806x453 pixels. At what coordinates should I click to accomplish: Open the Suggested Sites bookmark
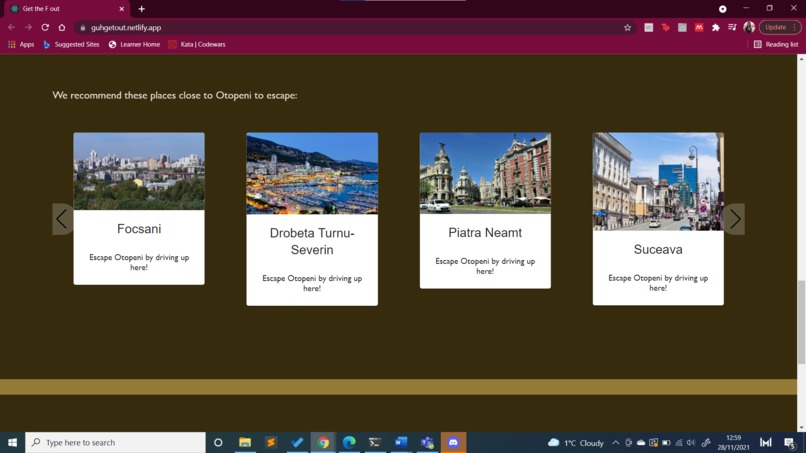tap(71, 45)
